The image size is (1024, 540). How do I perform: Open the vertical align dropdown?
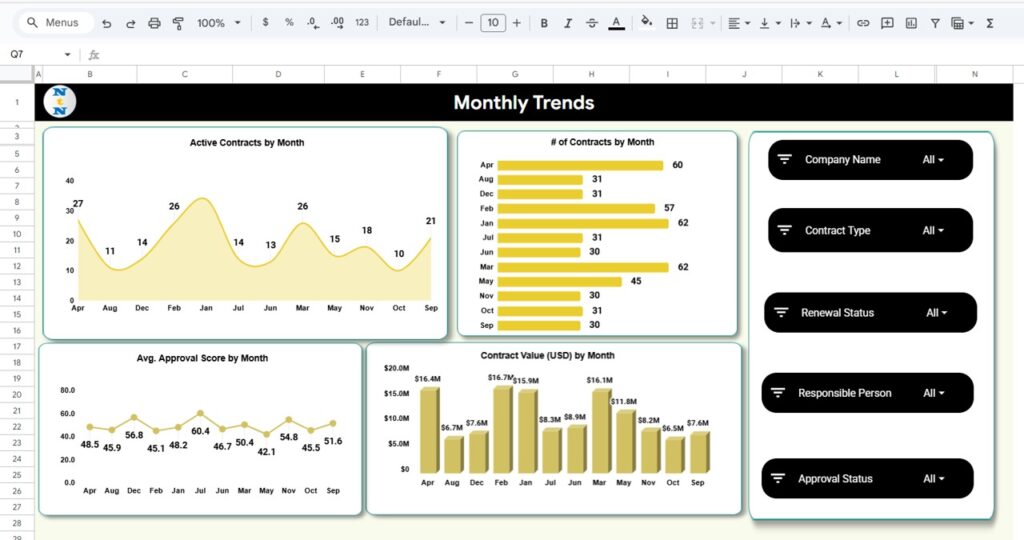click(x=769, y=23)
